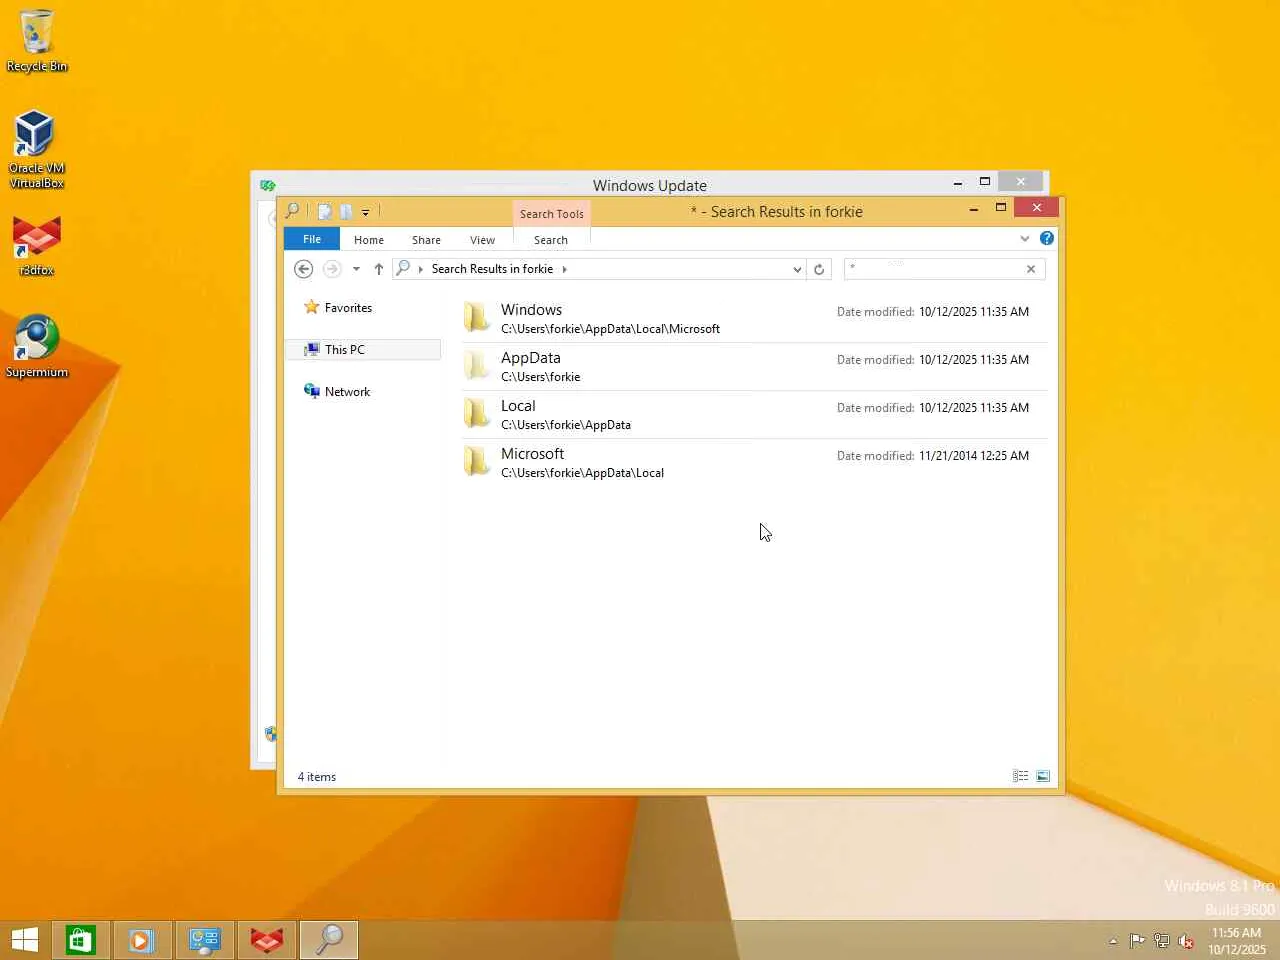Maximize the Search Results window
Screen dimensions: 1280x960
click(x=1001, y=208)
